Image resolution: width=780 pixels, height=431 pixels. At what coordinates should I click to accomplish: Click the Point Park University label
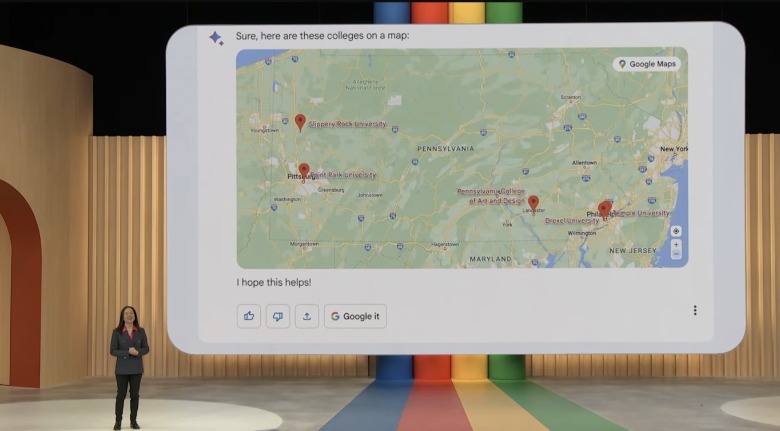(343, 175)
